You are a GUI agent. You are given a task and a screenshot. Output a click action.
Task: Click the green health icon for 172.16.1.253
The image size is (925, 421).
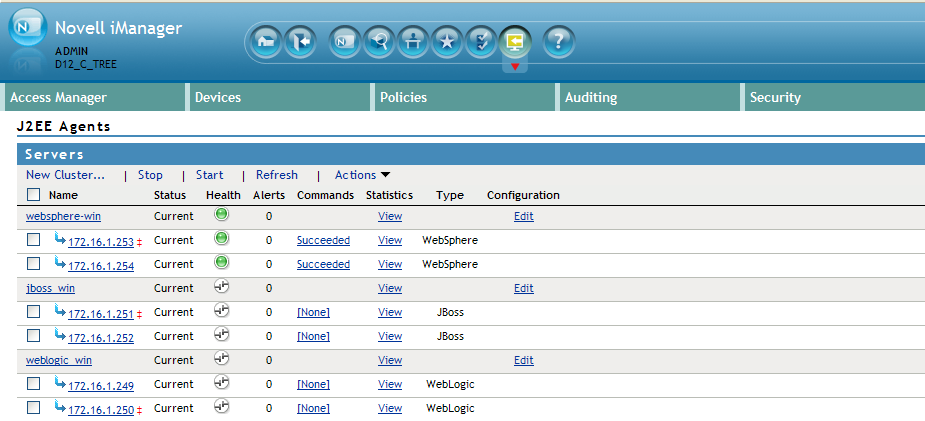click(x=221, y=239)
